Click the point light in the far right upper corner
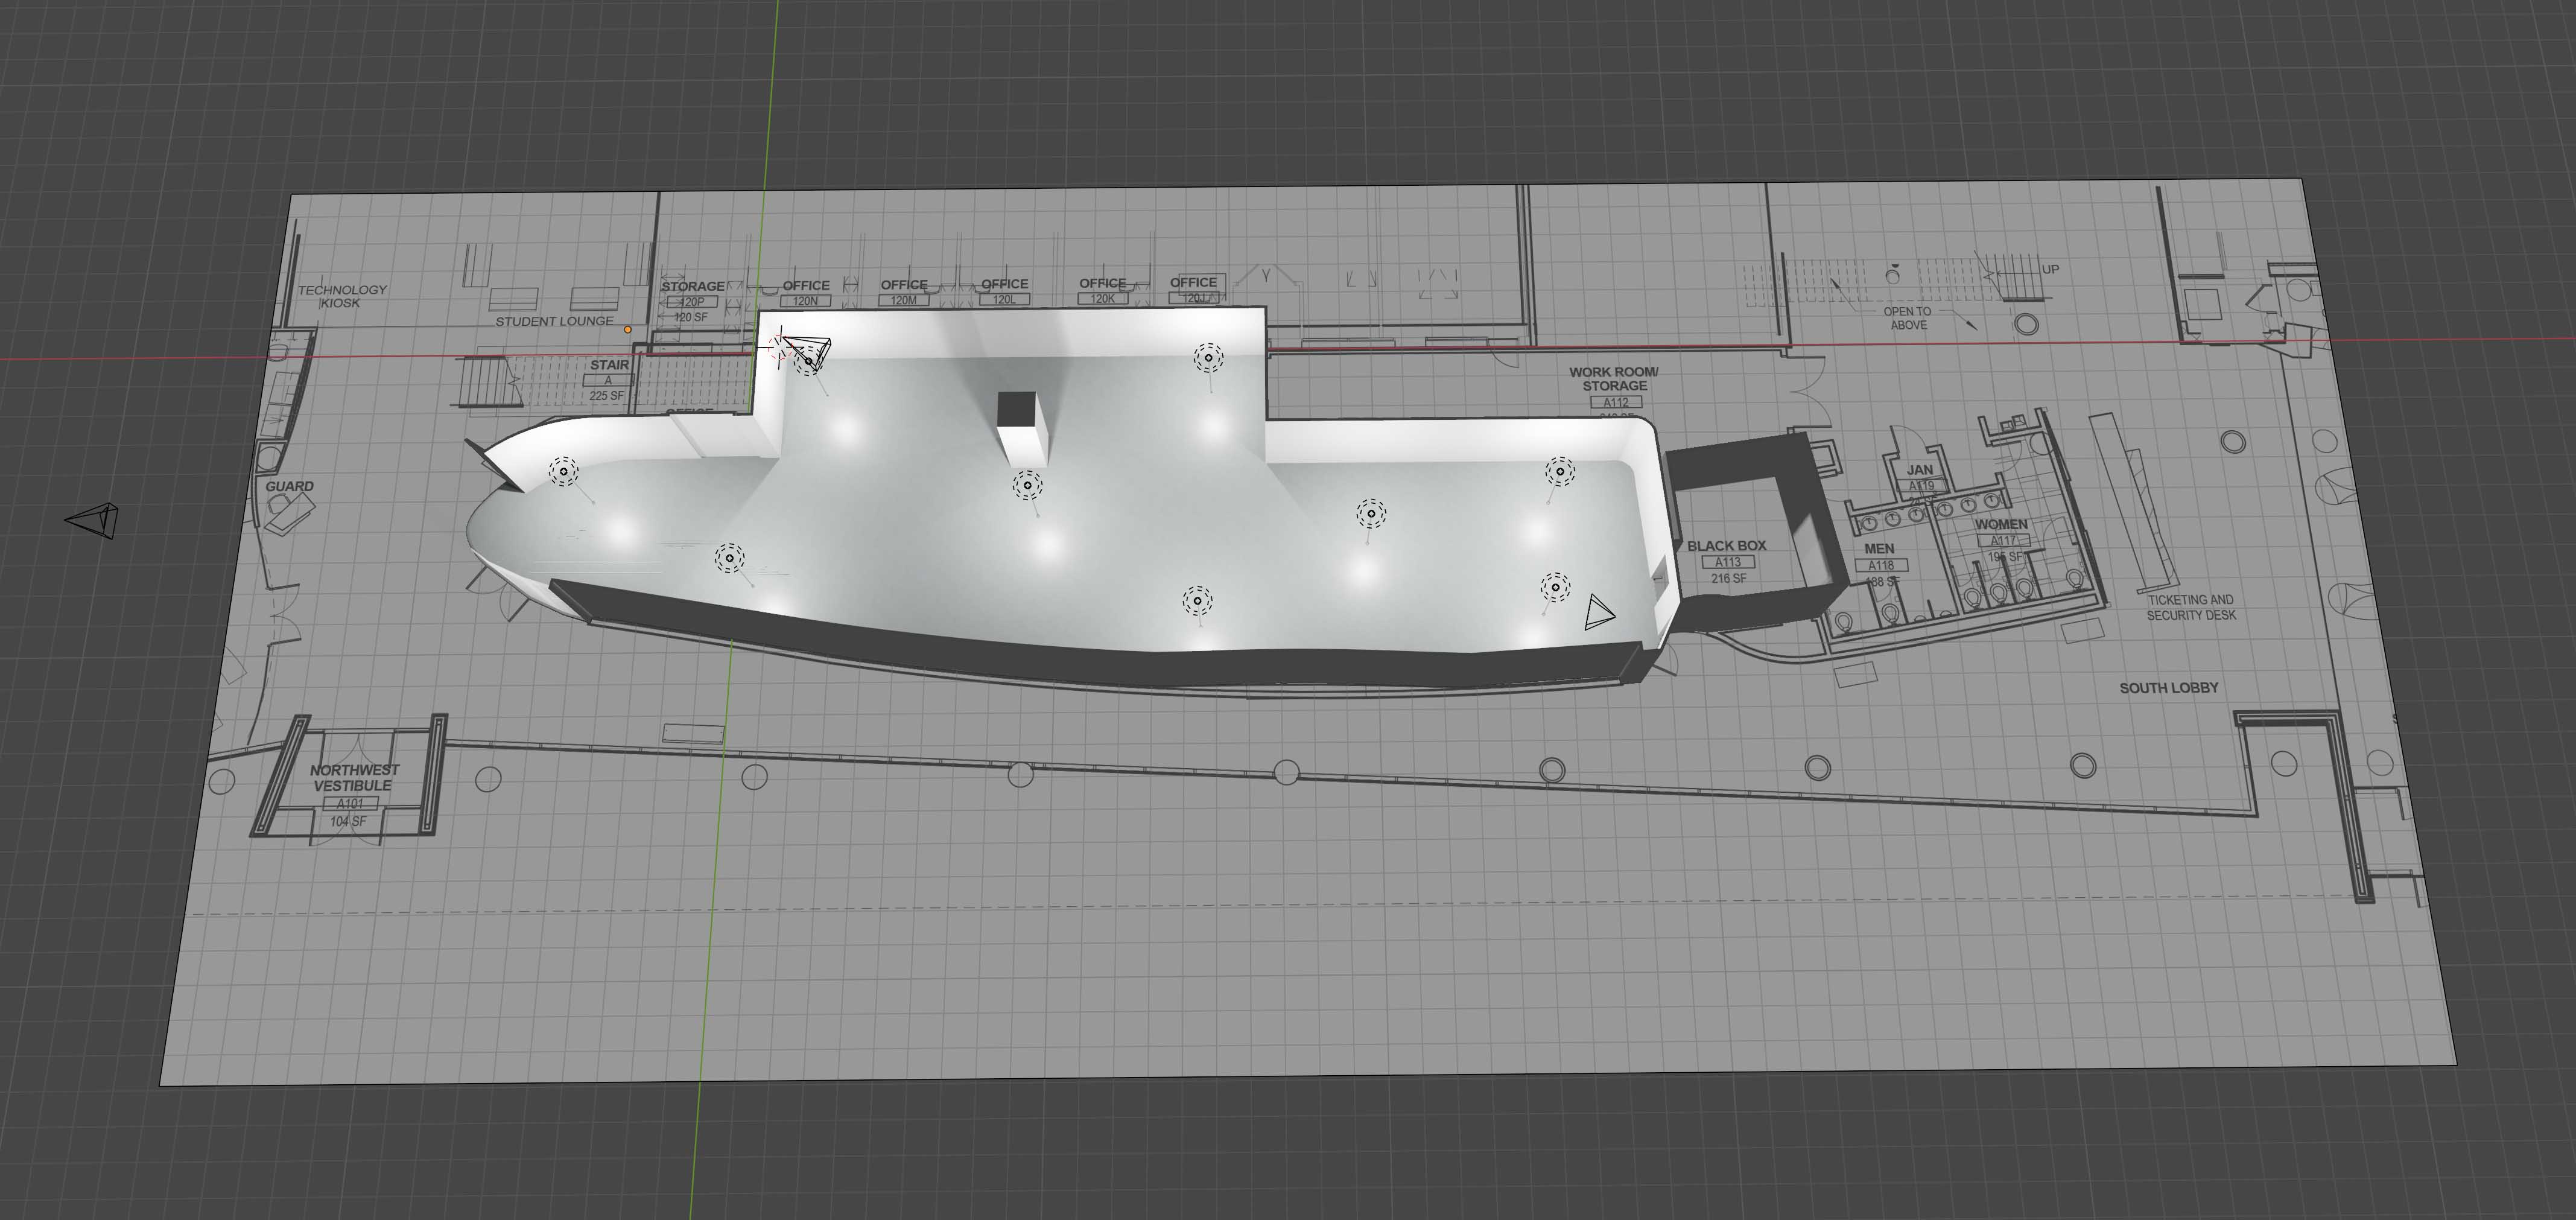 pos(1559,471)
